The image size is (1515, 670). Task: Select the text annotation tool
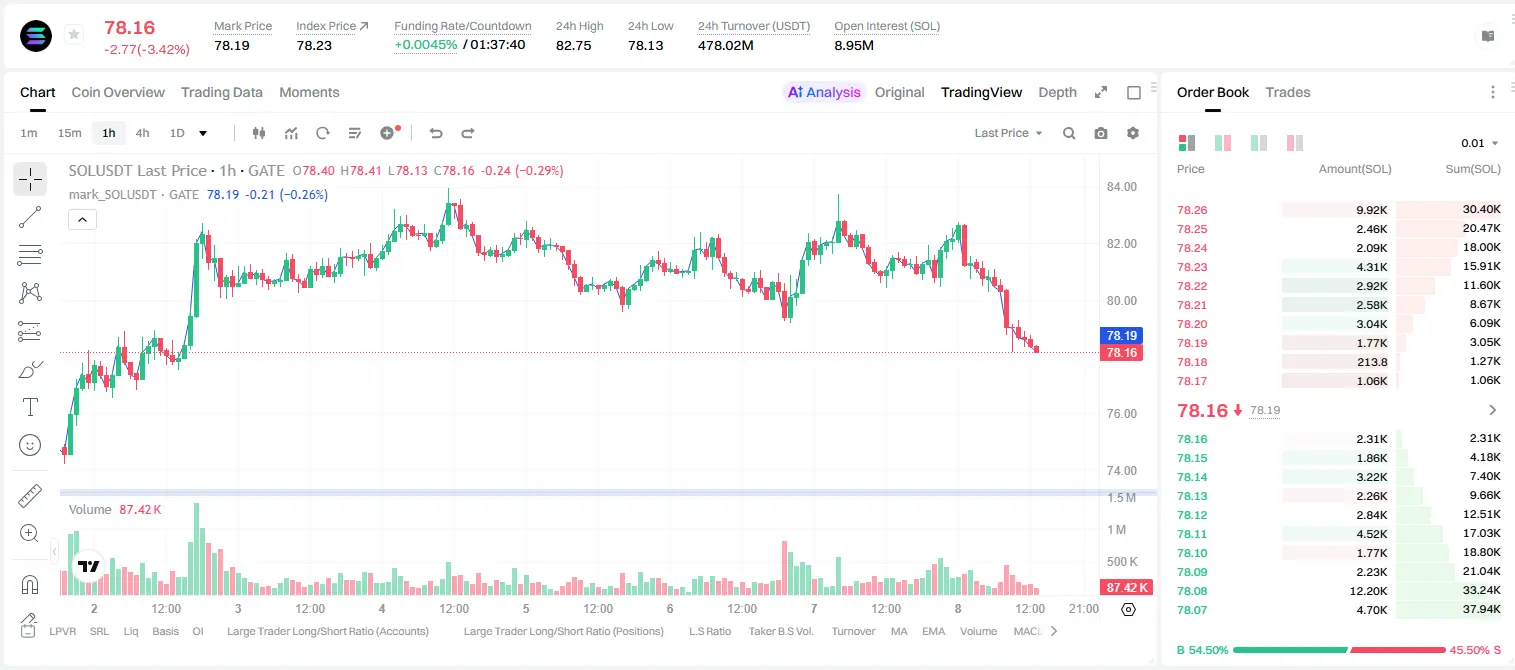30,407
